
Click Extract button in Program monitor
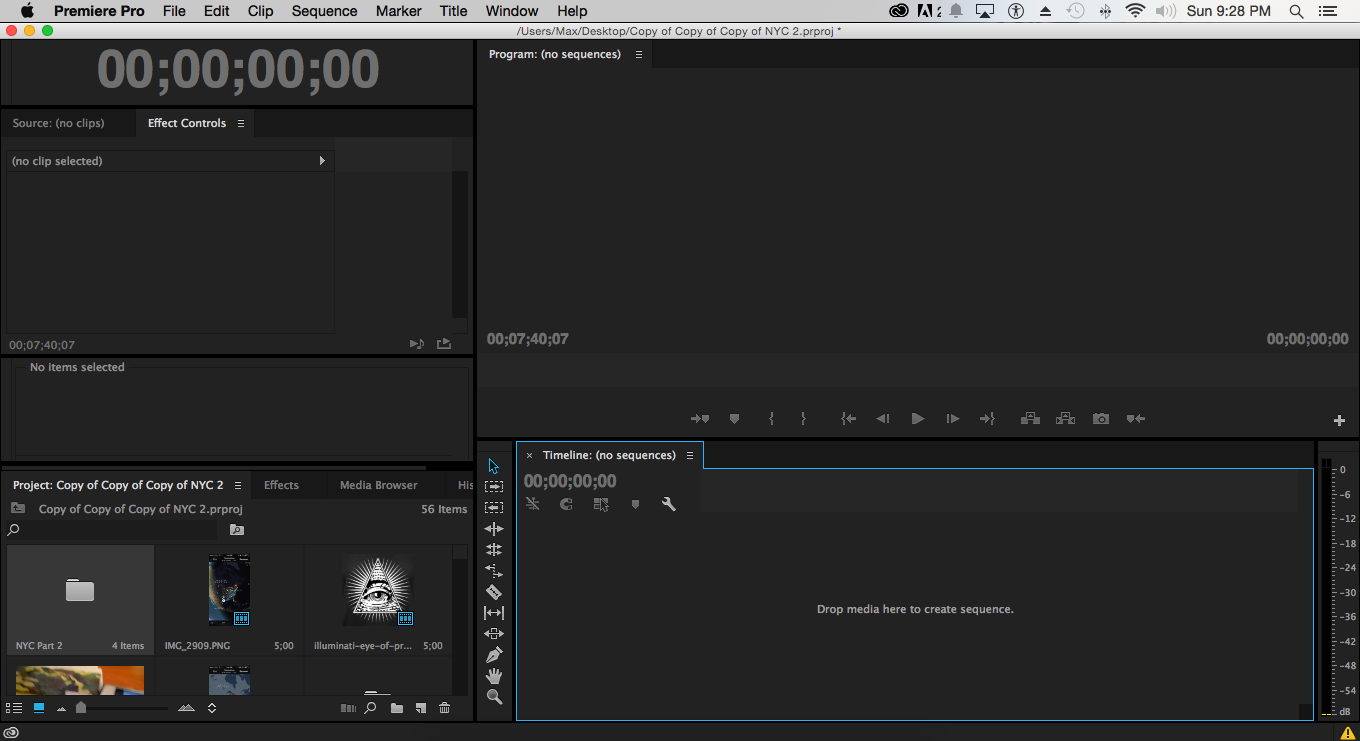[1065, 419]
